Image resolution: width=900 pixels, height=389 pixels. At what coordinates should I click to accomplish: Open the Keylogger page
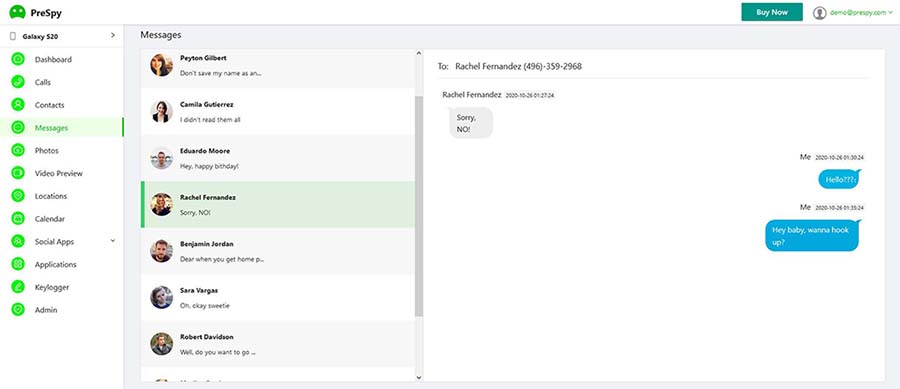pyautogui.click(x=52, y=287)
